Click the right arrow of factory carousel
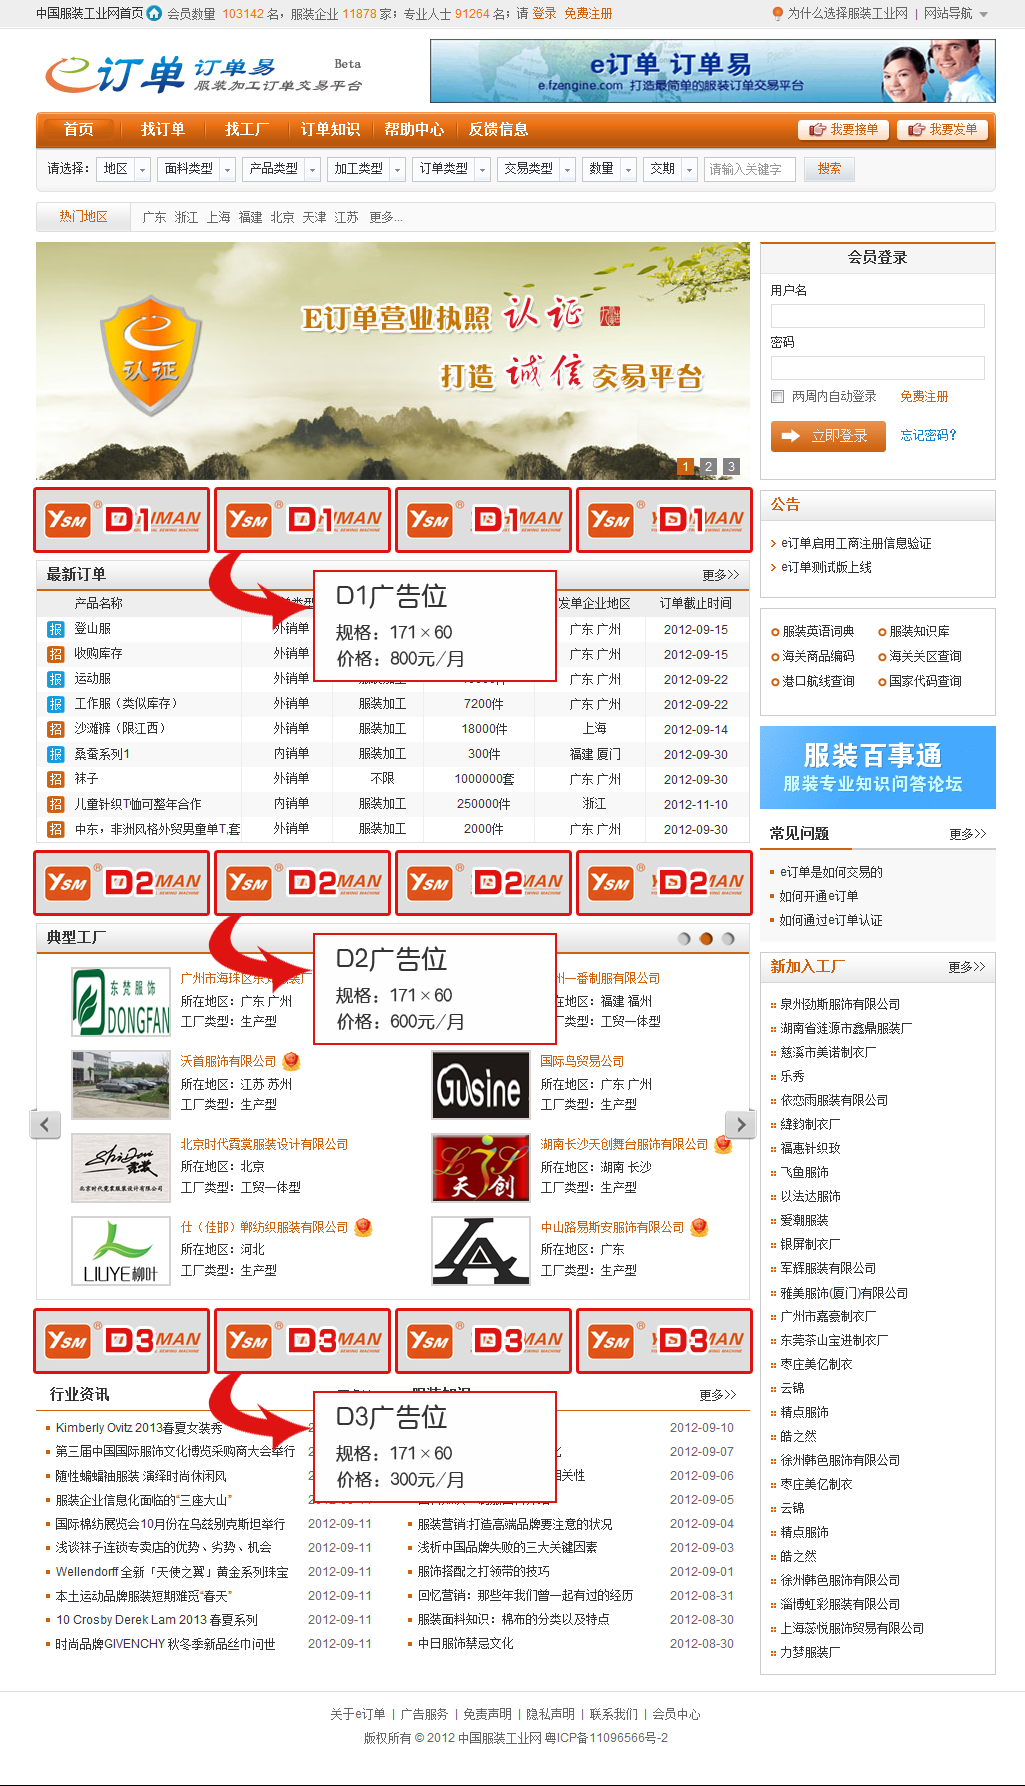The image size is (1025, 1786). click(x=740, y=1124)
